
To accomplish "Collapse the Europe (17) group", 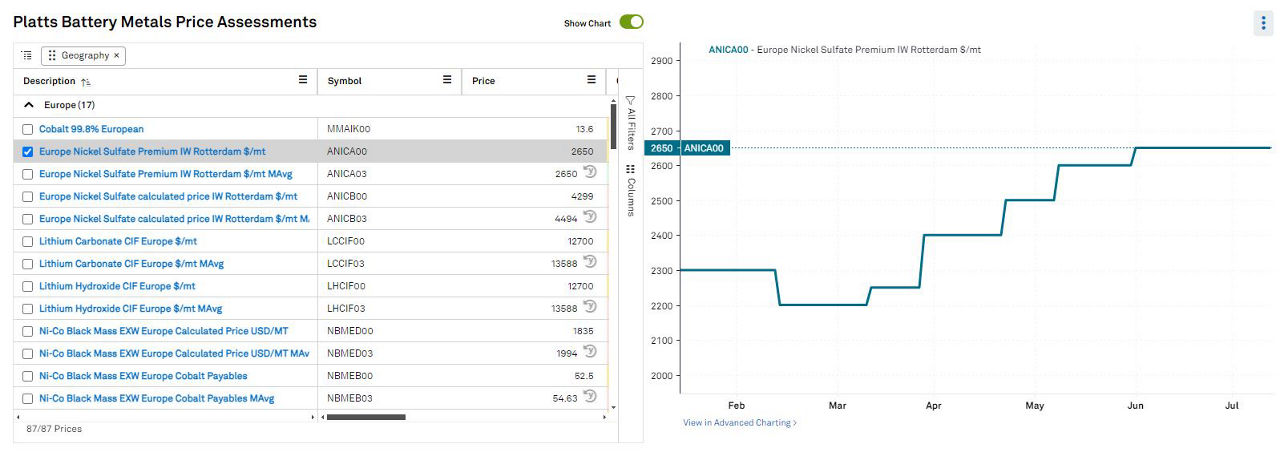I will [x=29, y=105].
